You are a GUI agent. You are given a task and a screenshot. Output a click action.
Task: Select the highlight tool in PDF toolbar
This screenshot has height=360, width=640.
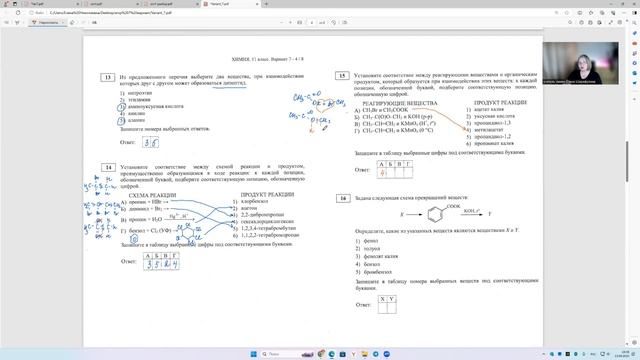(x=17, y=22)
